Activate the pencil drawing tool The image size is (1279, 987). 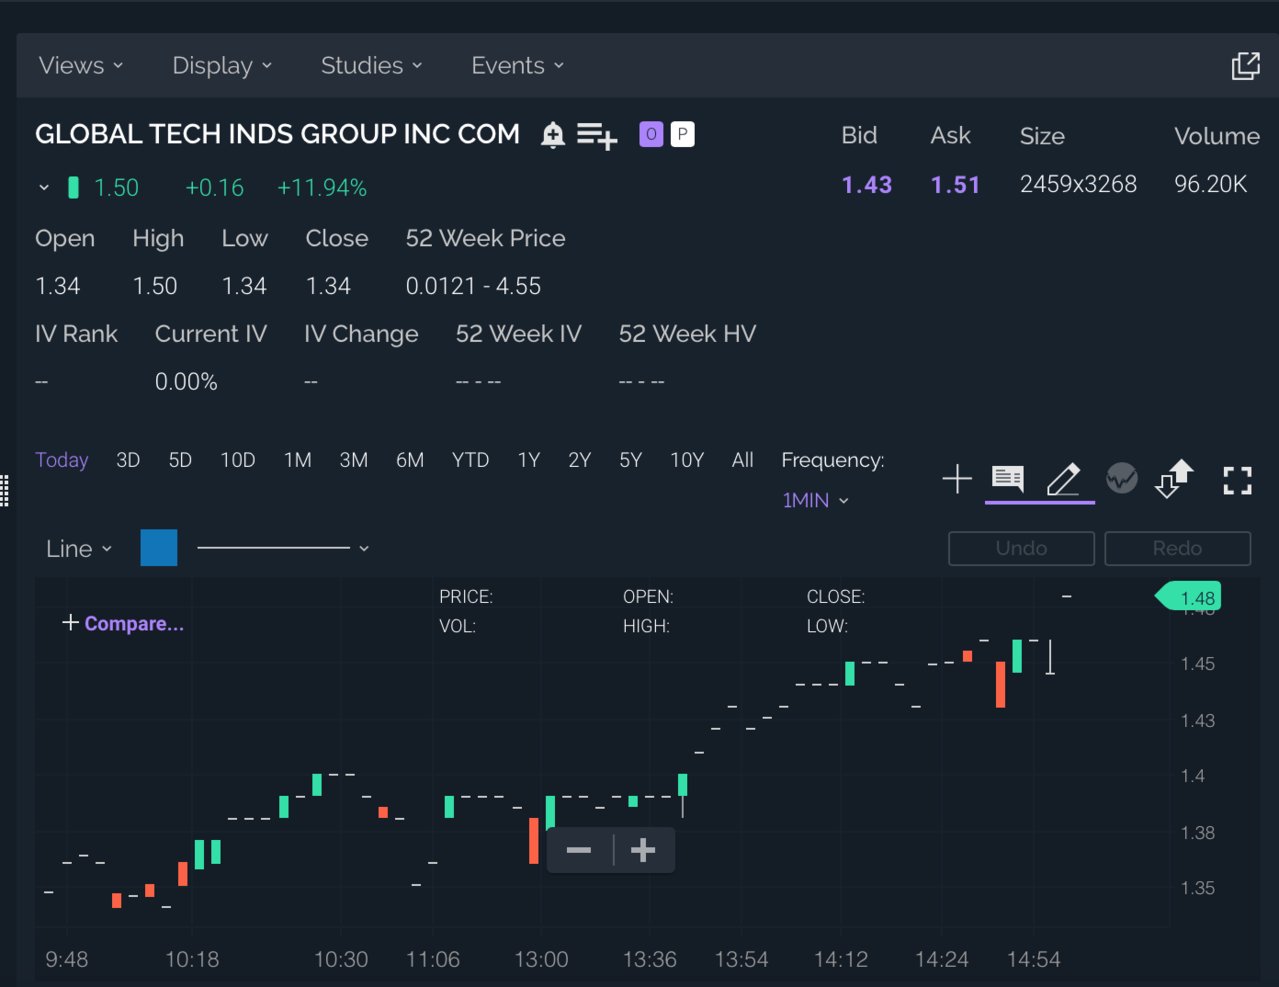click(1063, 479)
